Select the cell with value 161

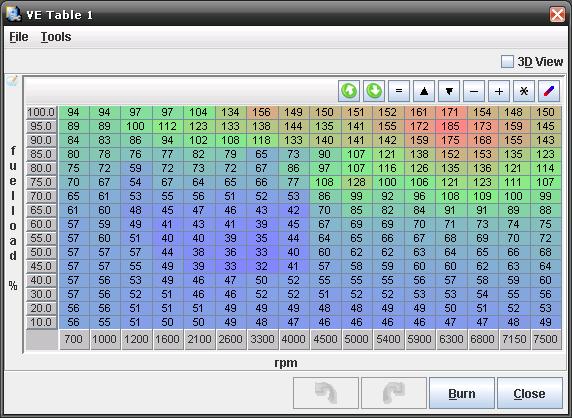(x=419, y=112)
